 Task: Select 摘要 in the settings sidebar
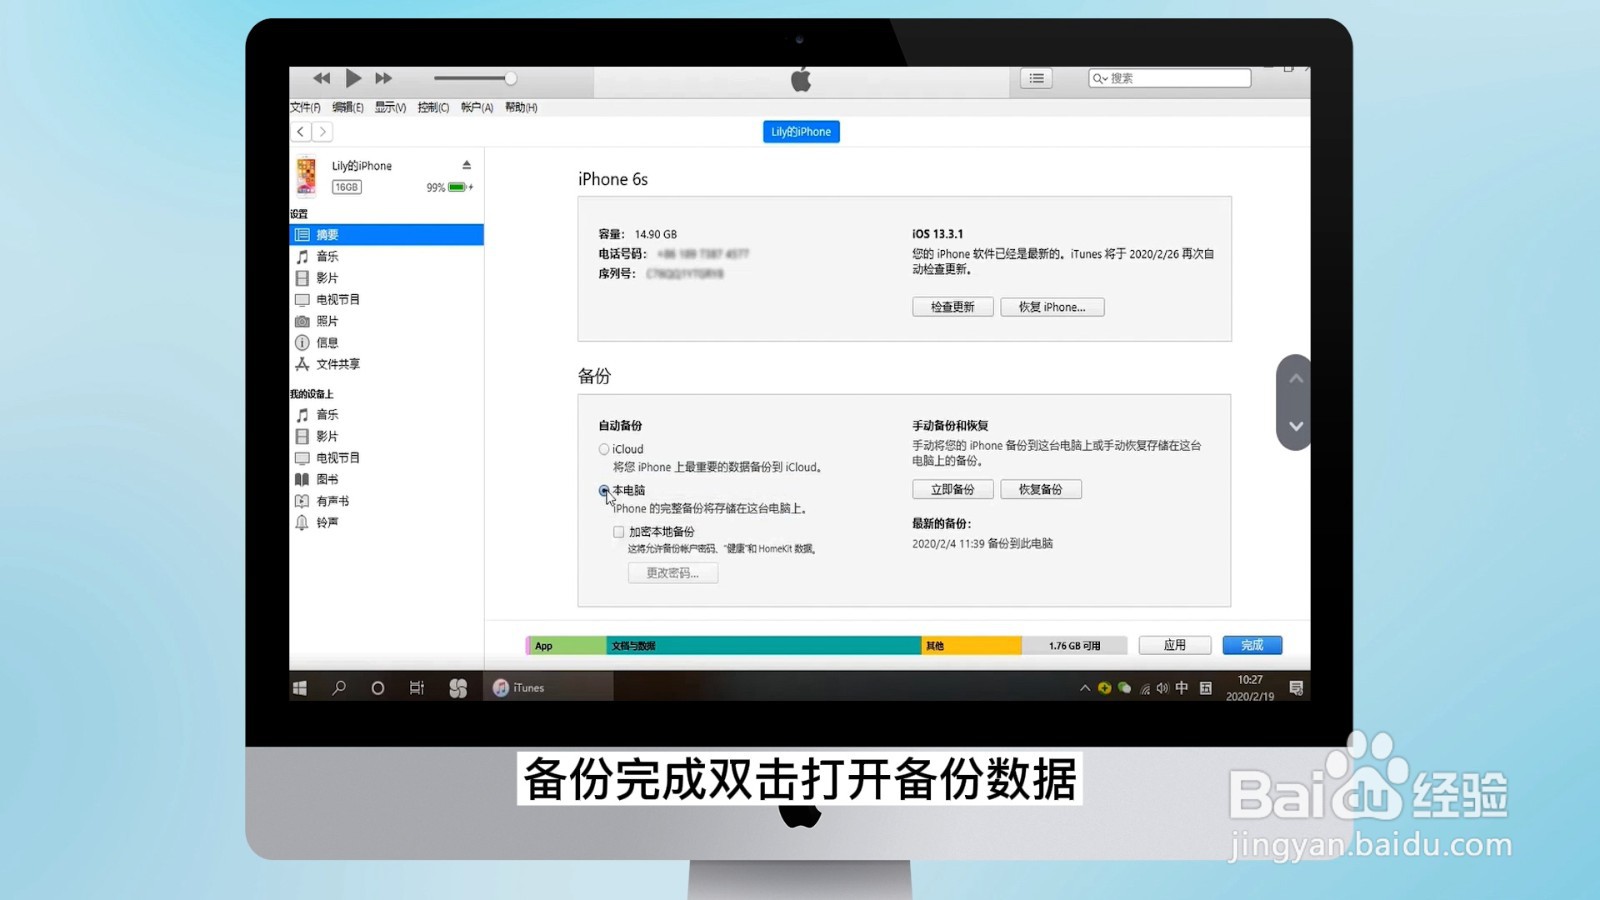386,234
